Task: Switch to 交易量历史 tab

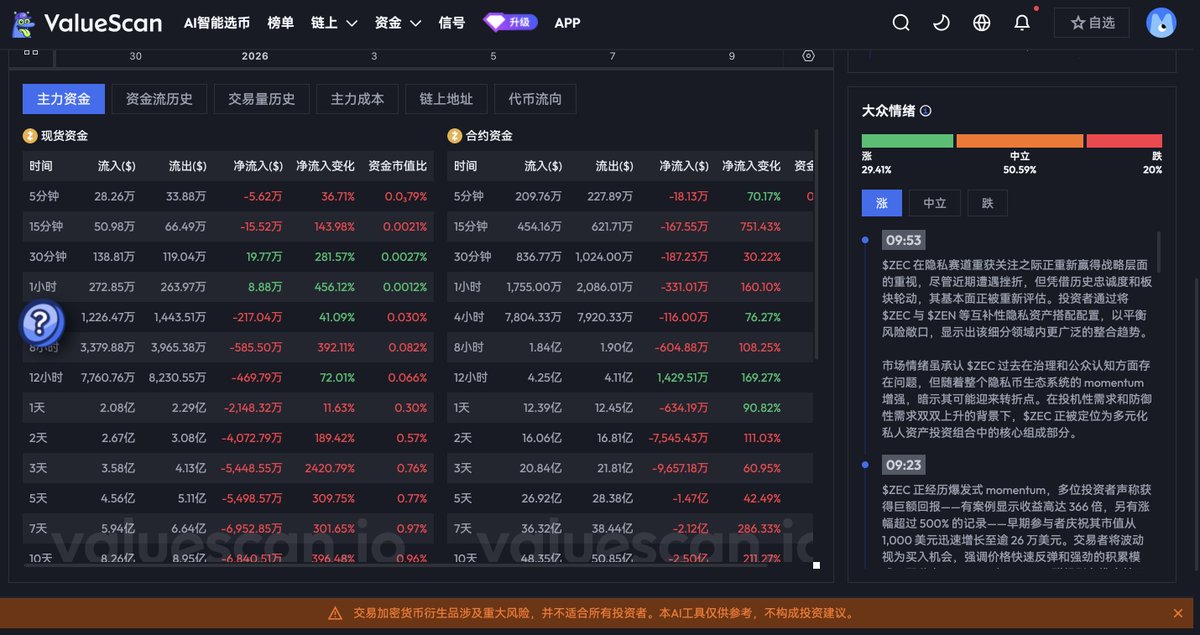Action: pyautogui.click(x=262, y=99)
